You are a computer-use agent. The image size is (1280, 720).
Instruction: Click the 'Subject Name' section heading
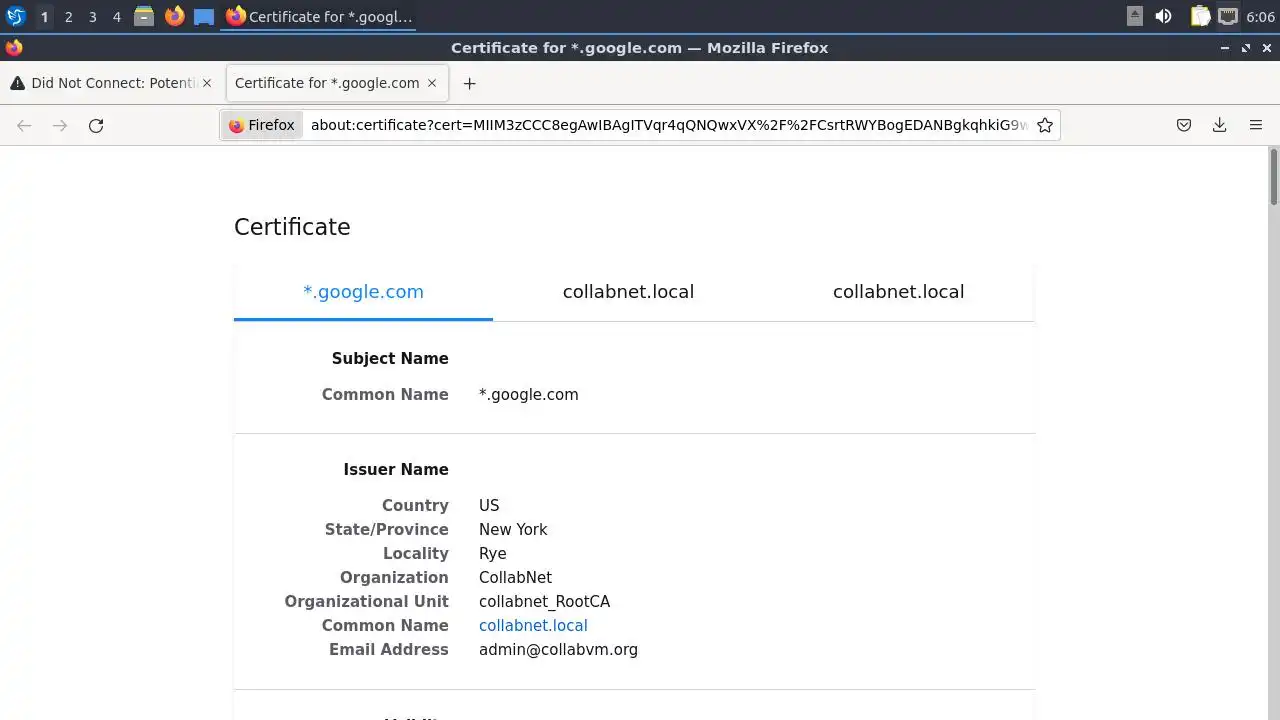(390, 359)
